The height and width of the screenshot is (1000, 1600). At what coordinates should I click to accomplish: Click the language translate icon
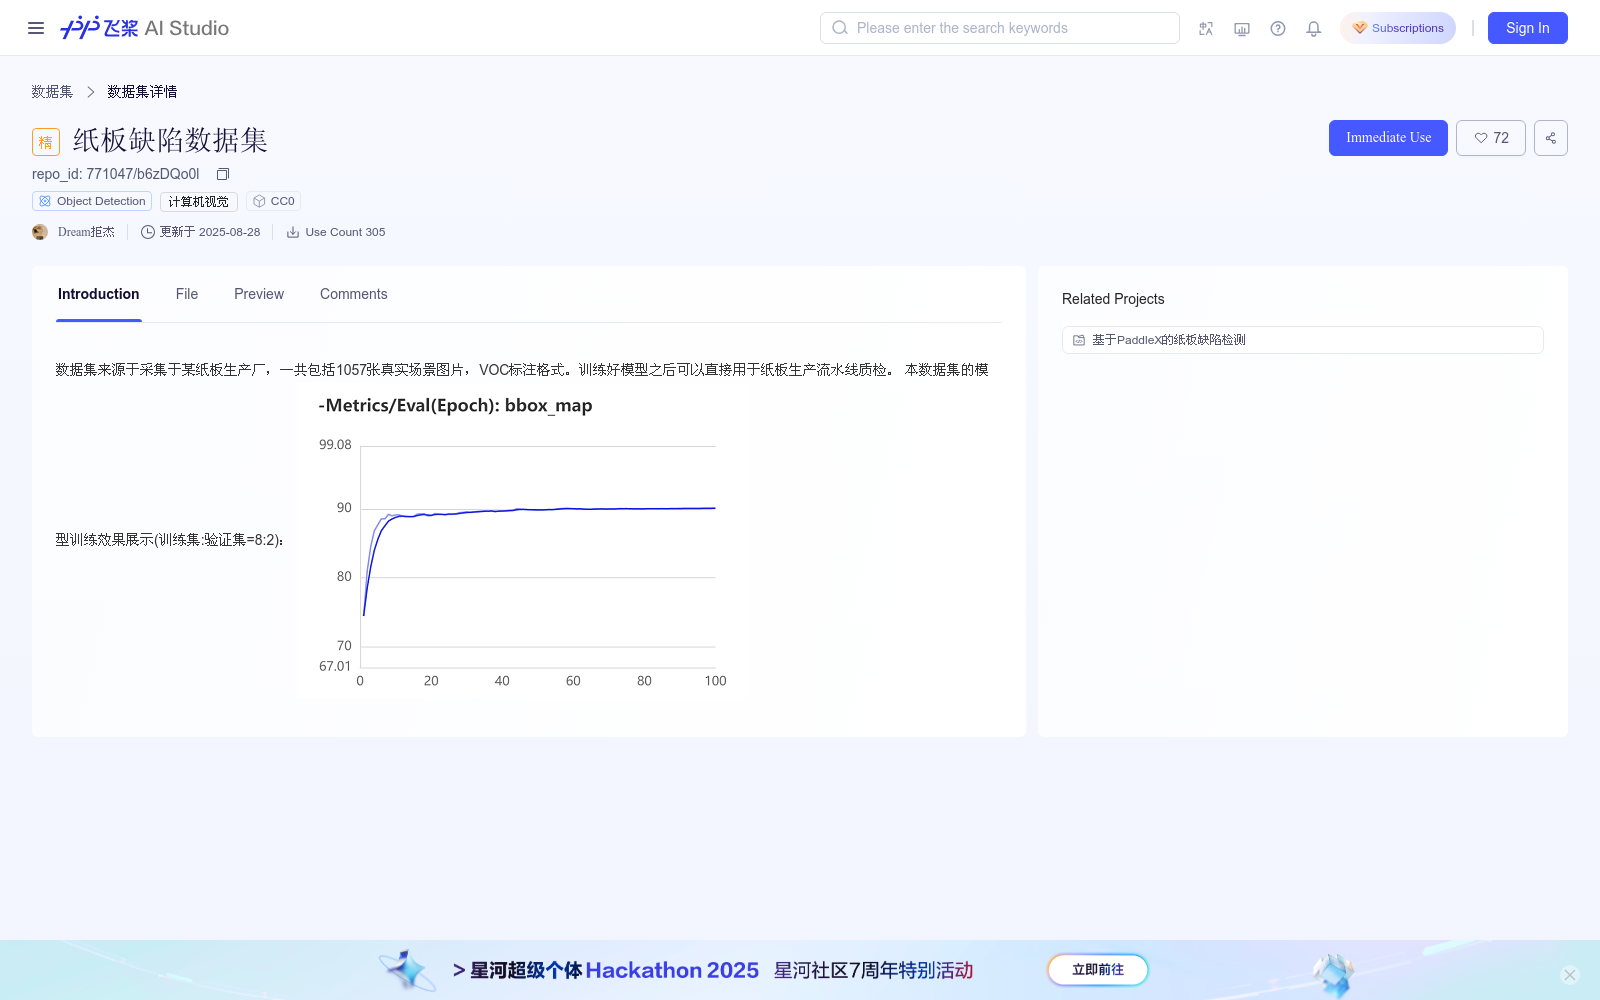tap(1206, 28)
